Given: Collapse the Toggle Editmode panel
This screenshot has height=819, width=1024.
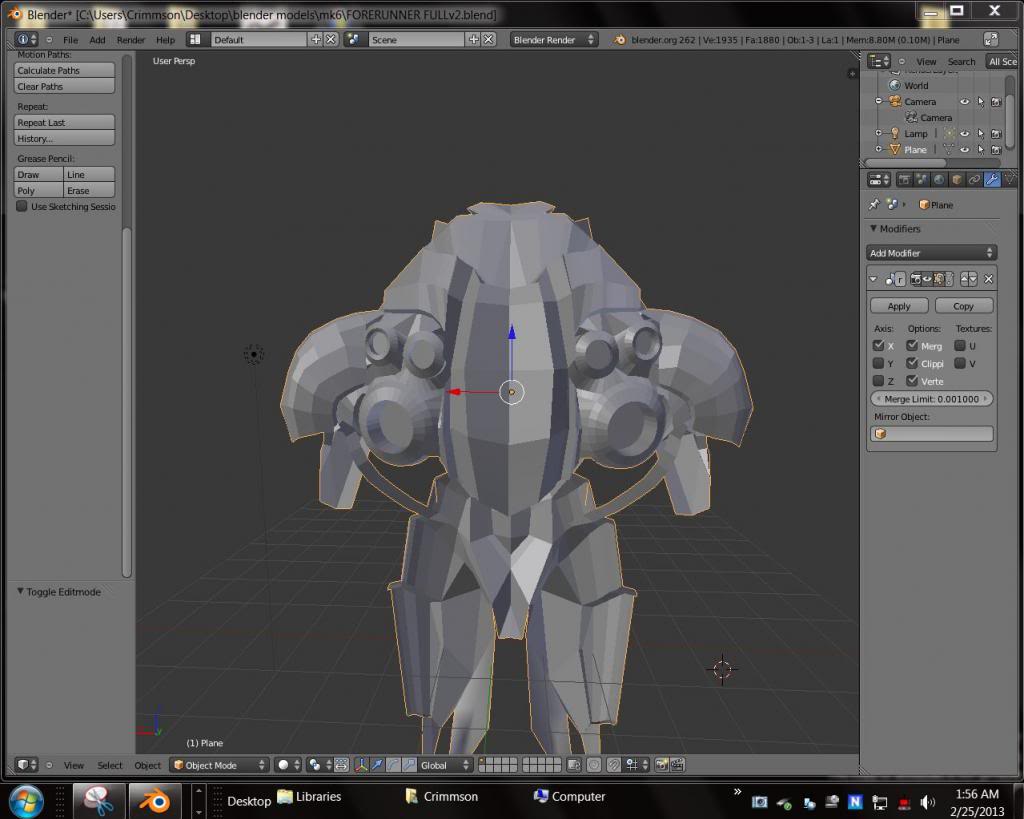Looking at the screenshot, I should pyautogui.click(x=20, y=592).
